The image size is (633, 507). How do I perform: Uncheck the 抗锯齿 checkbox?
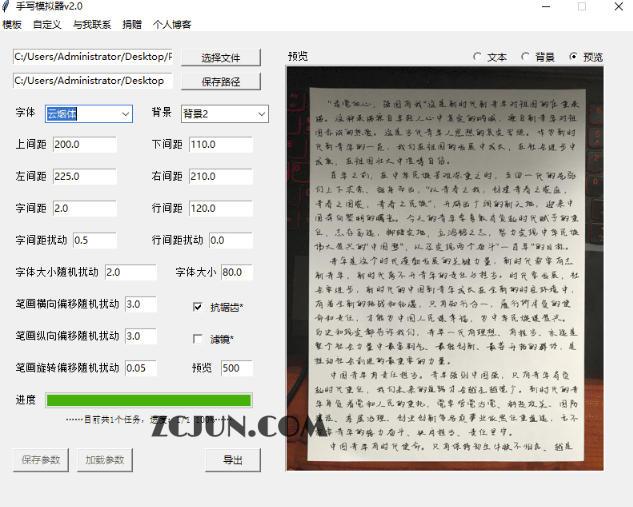point(197,307)
